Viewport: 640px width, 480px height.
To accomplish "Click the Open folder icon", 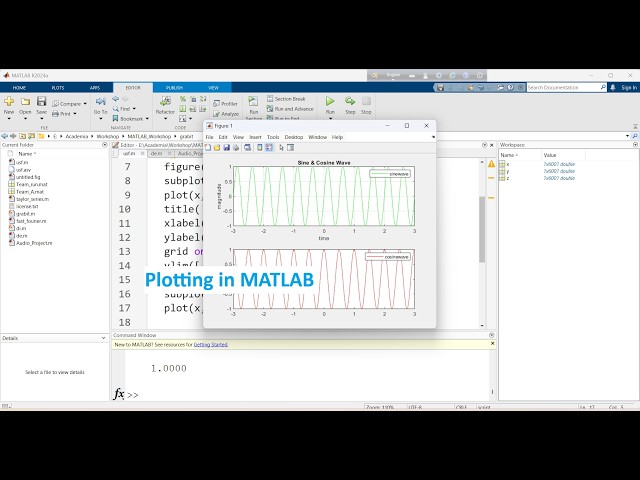I will (x=25, y=101).
